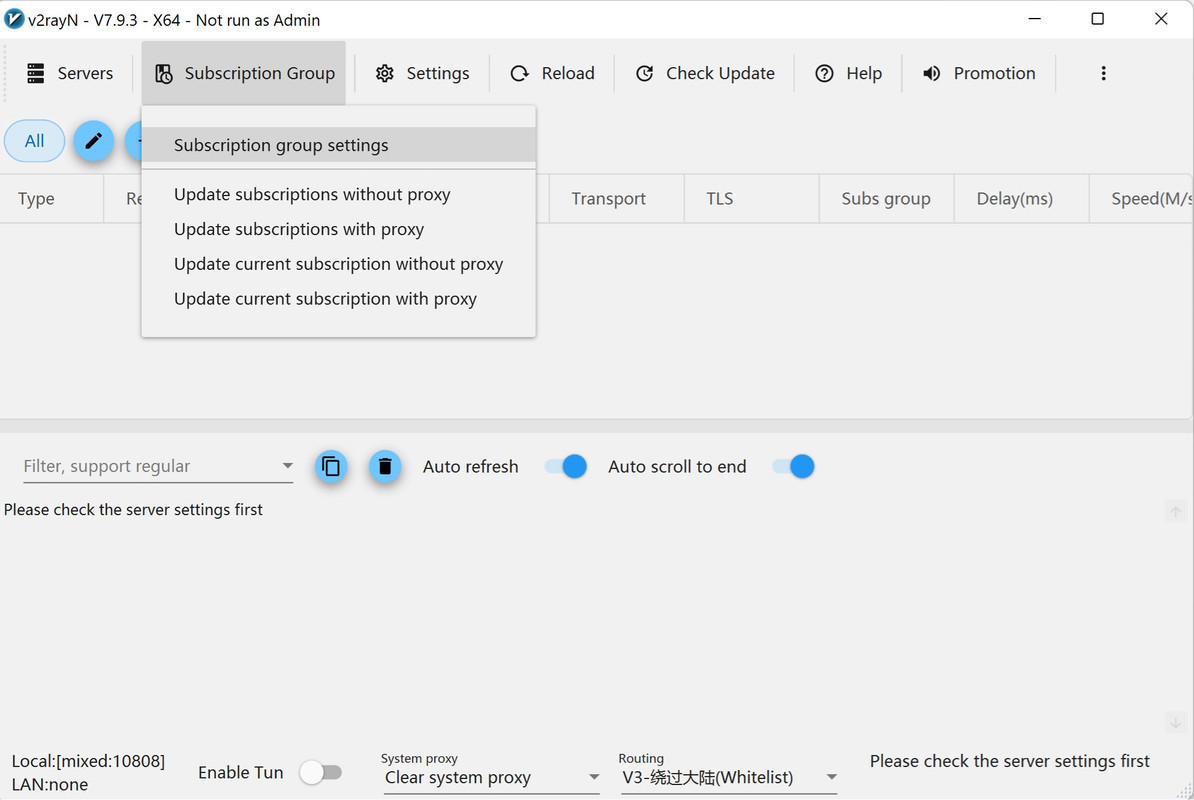1194x800 pixels.
Task: Click the scroll-to-top arrow in log
Action: 1176,512
